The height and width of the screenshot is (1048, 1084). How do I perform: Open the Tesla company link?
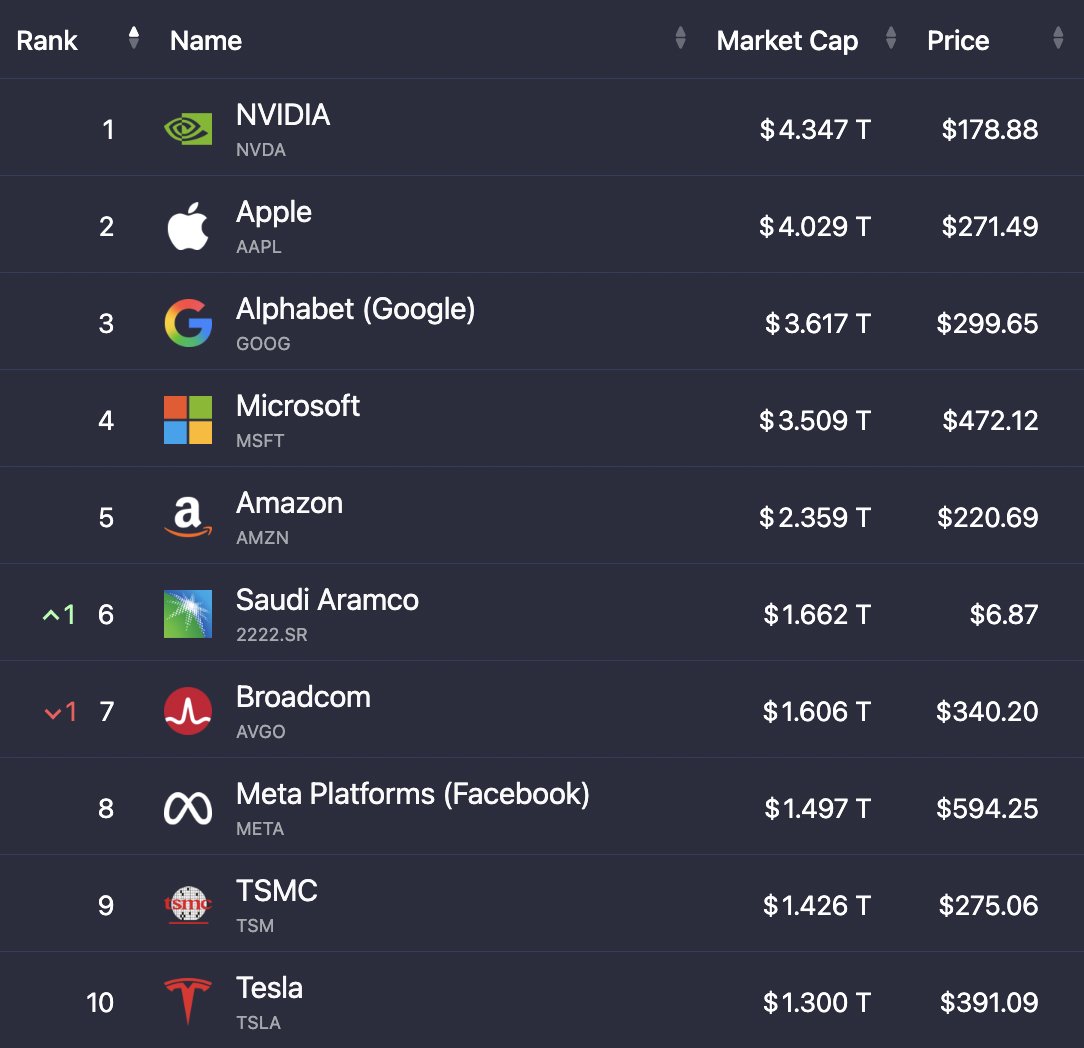[x=270, y=988]
